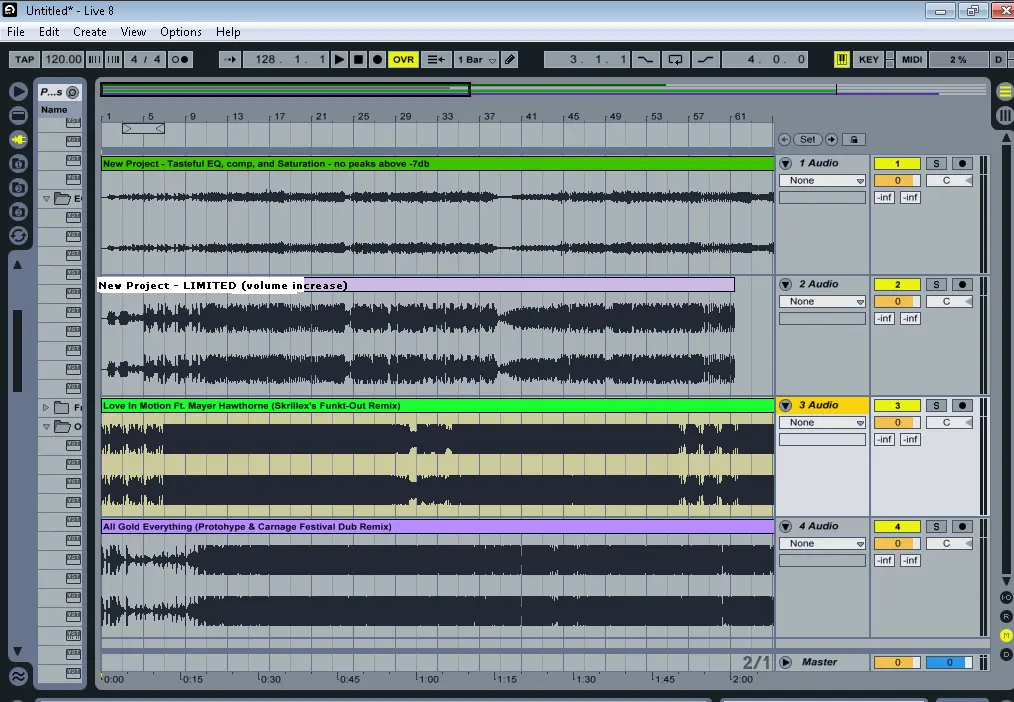Screen dimensions: 1014x702
Task: Toggle the Draw Mode pencil icon
Action: point(510,59)
